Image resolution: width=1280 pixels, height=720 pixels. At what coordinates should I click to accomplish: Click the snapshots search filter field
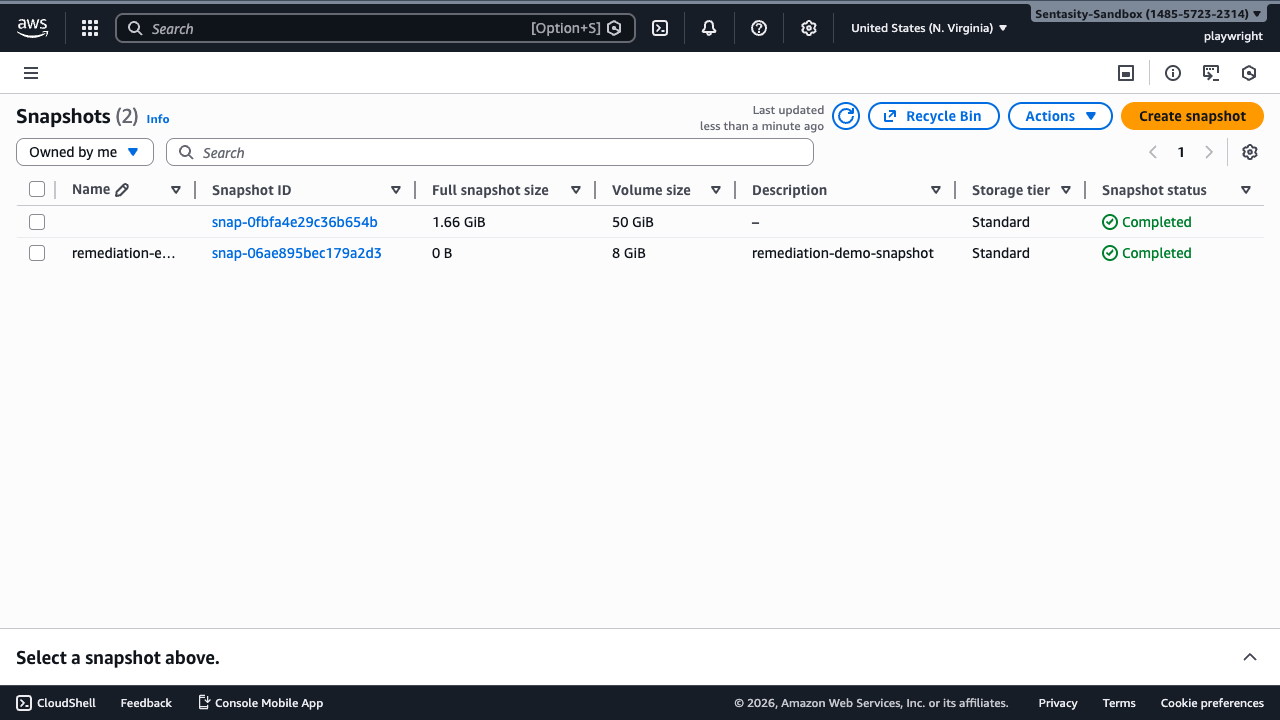(490, 152)
